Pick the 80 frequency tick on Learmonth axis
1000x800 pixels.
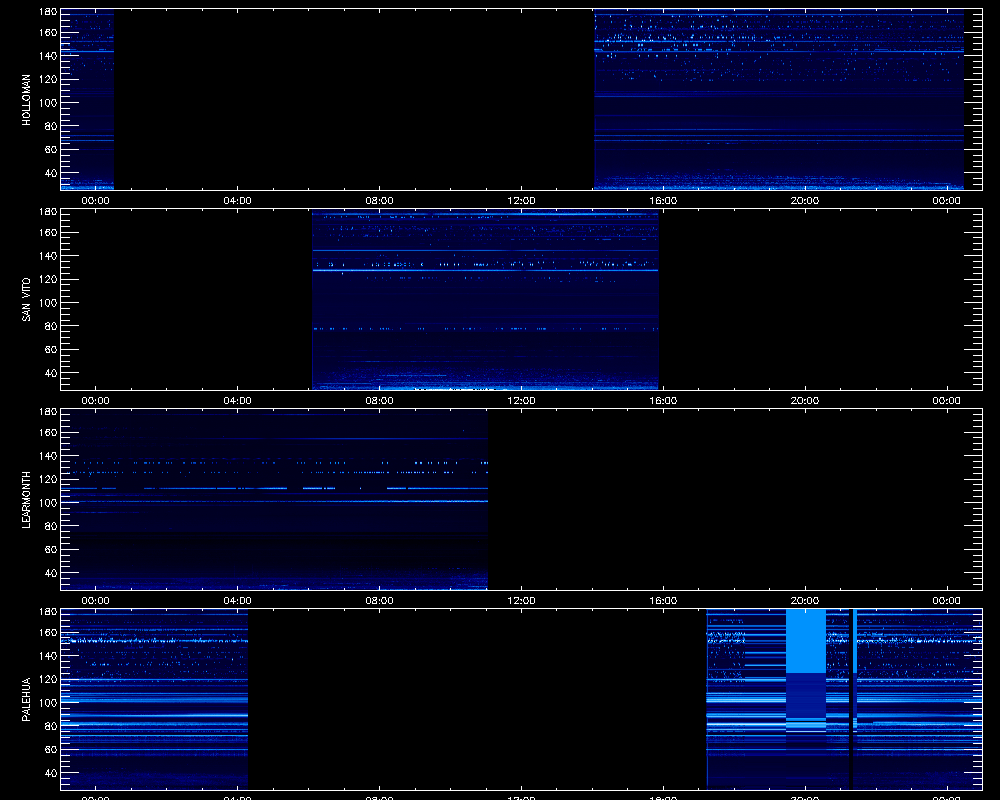pyautogui.click(x=51, y=526)
